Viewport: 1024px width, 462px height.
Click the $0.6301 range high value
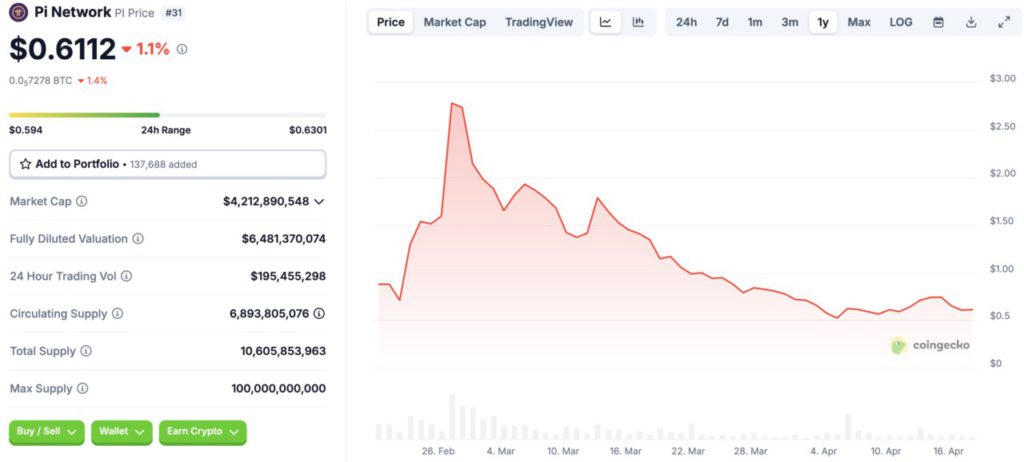tap(308, 130)
